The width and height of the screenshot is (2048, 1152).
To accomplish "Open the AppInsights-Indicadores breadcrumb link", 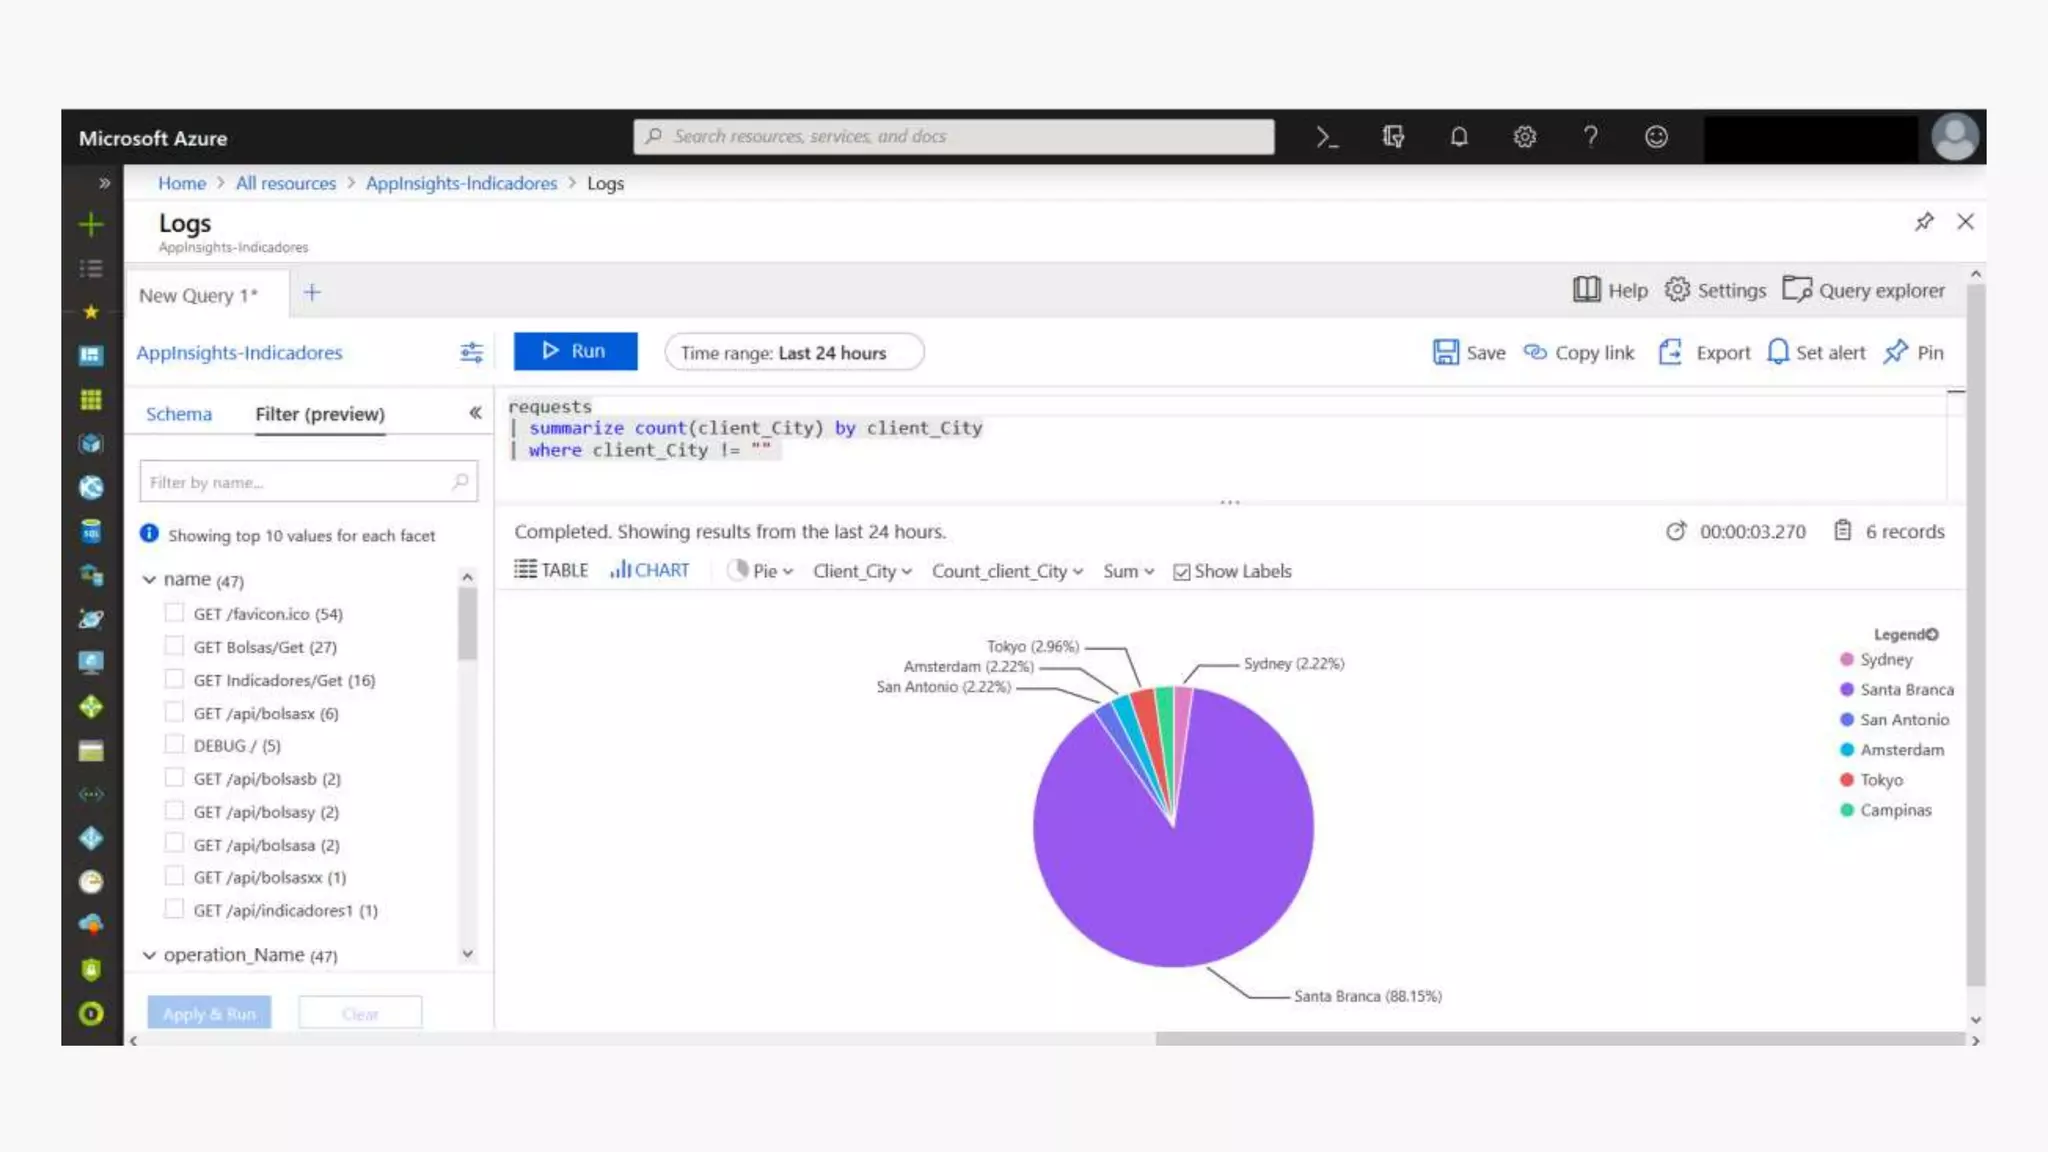I will (x=461, y=183).
